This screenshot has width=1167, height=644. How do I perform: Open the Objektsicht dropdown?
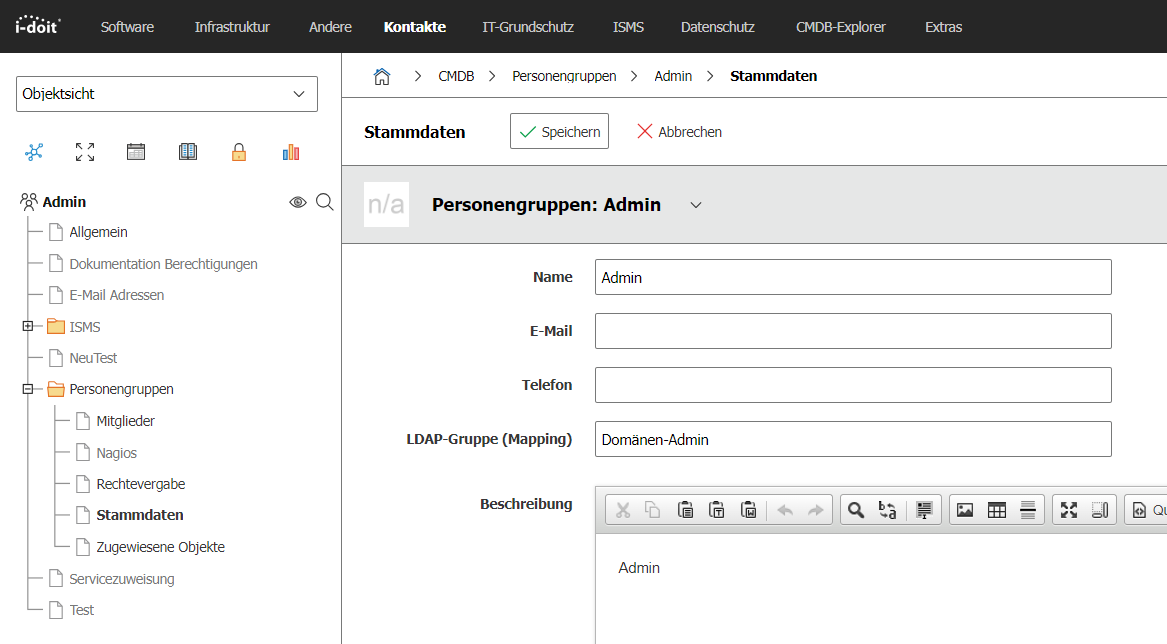pyautogui.click(x=167, y=94)
